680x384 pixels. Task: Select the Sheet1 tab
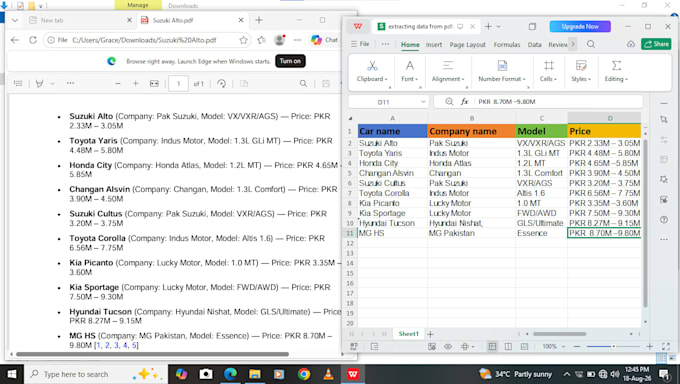click(x=409, y=334)
